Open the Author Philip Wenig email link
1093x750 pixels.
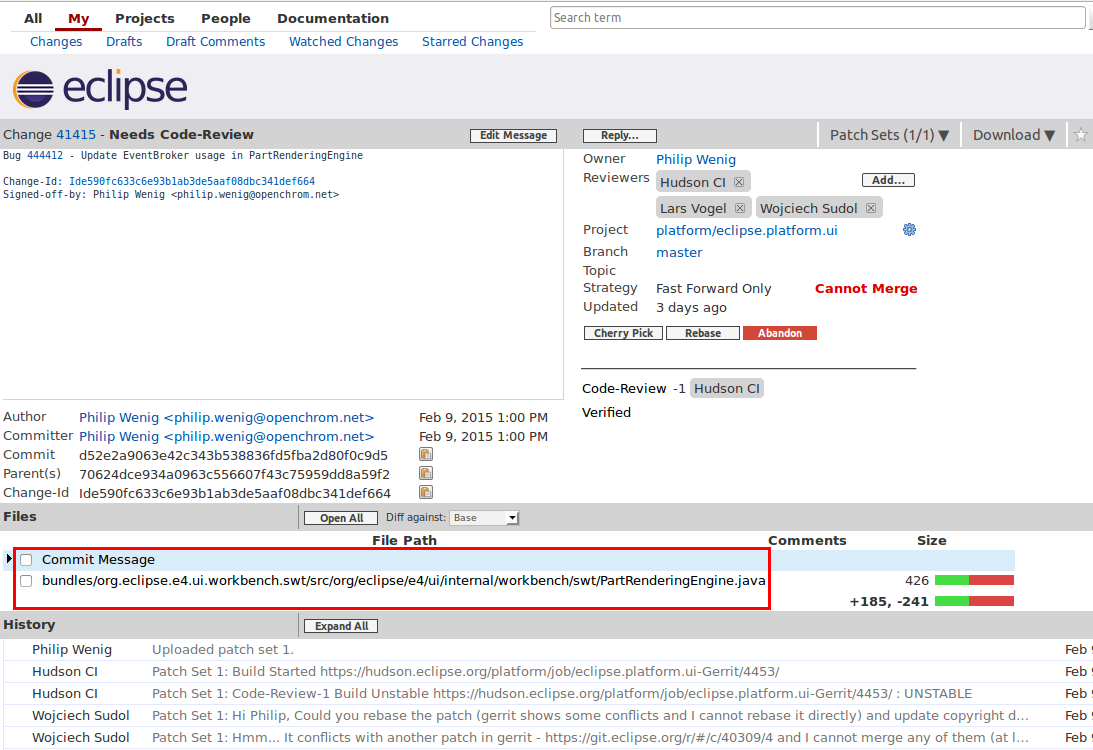click(x=227, y=418)
